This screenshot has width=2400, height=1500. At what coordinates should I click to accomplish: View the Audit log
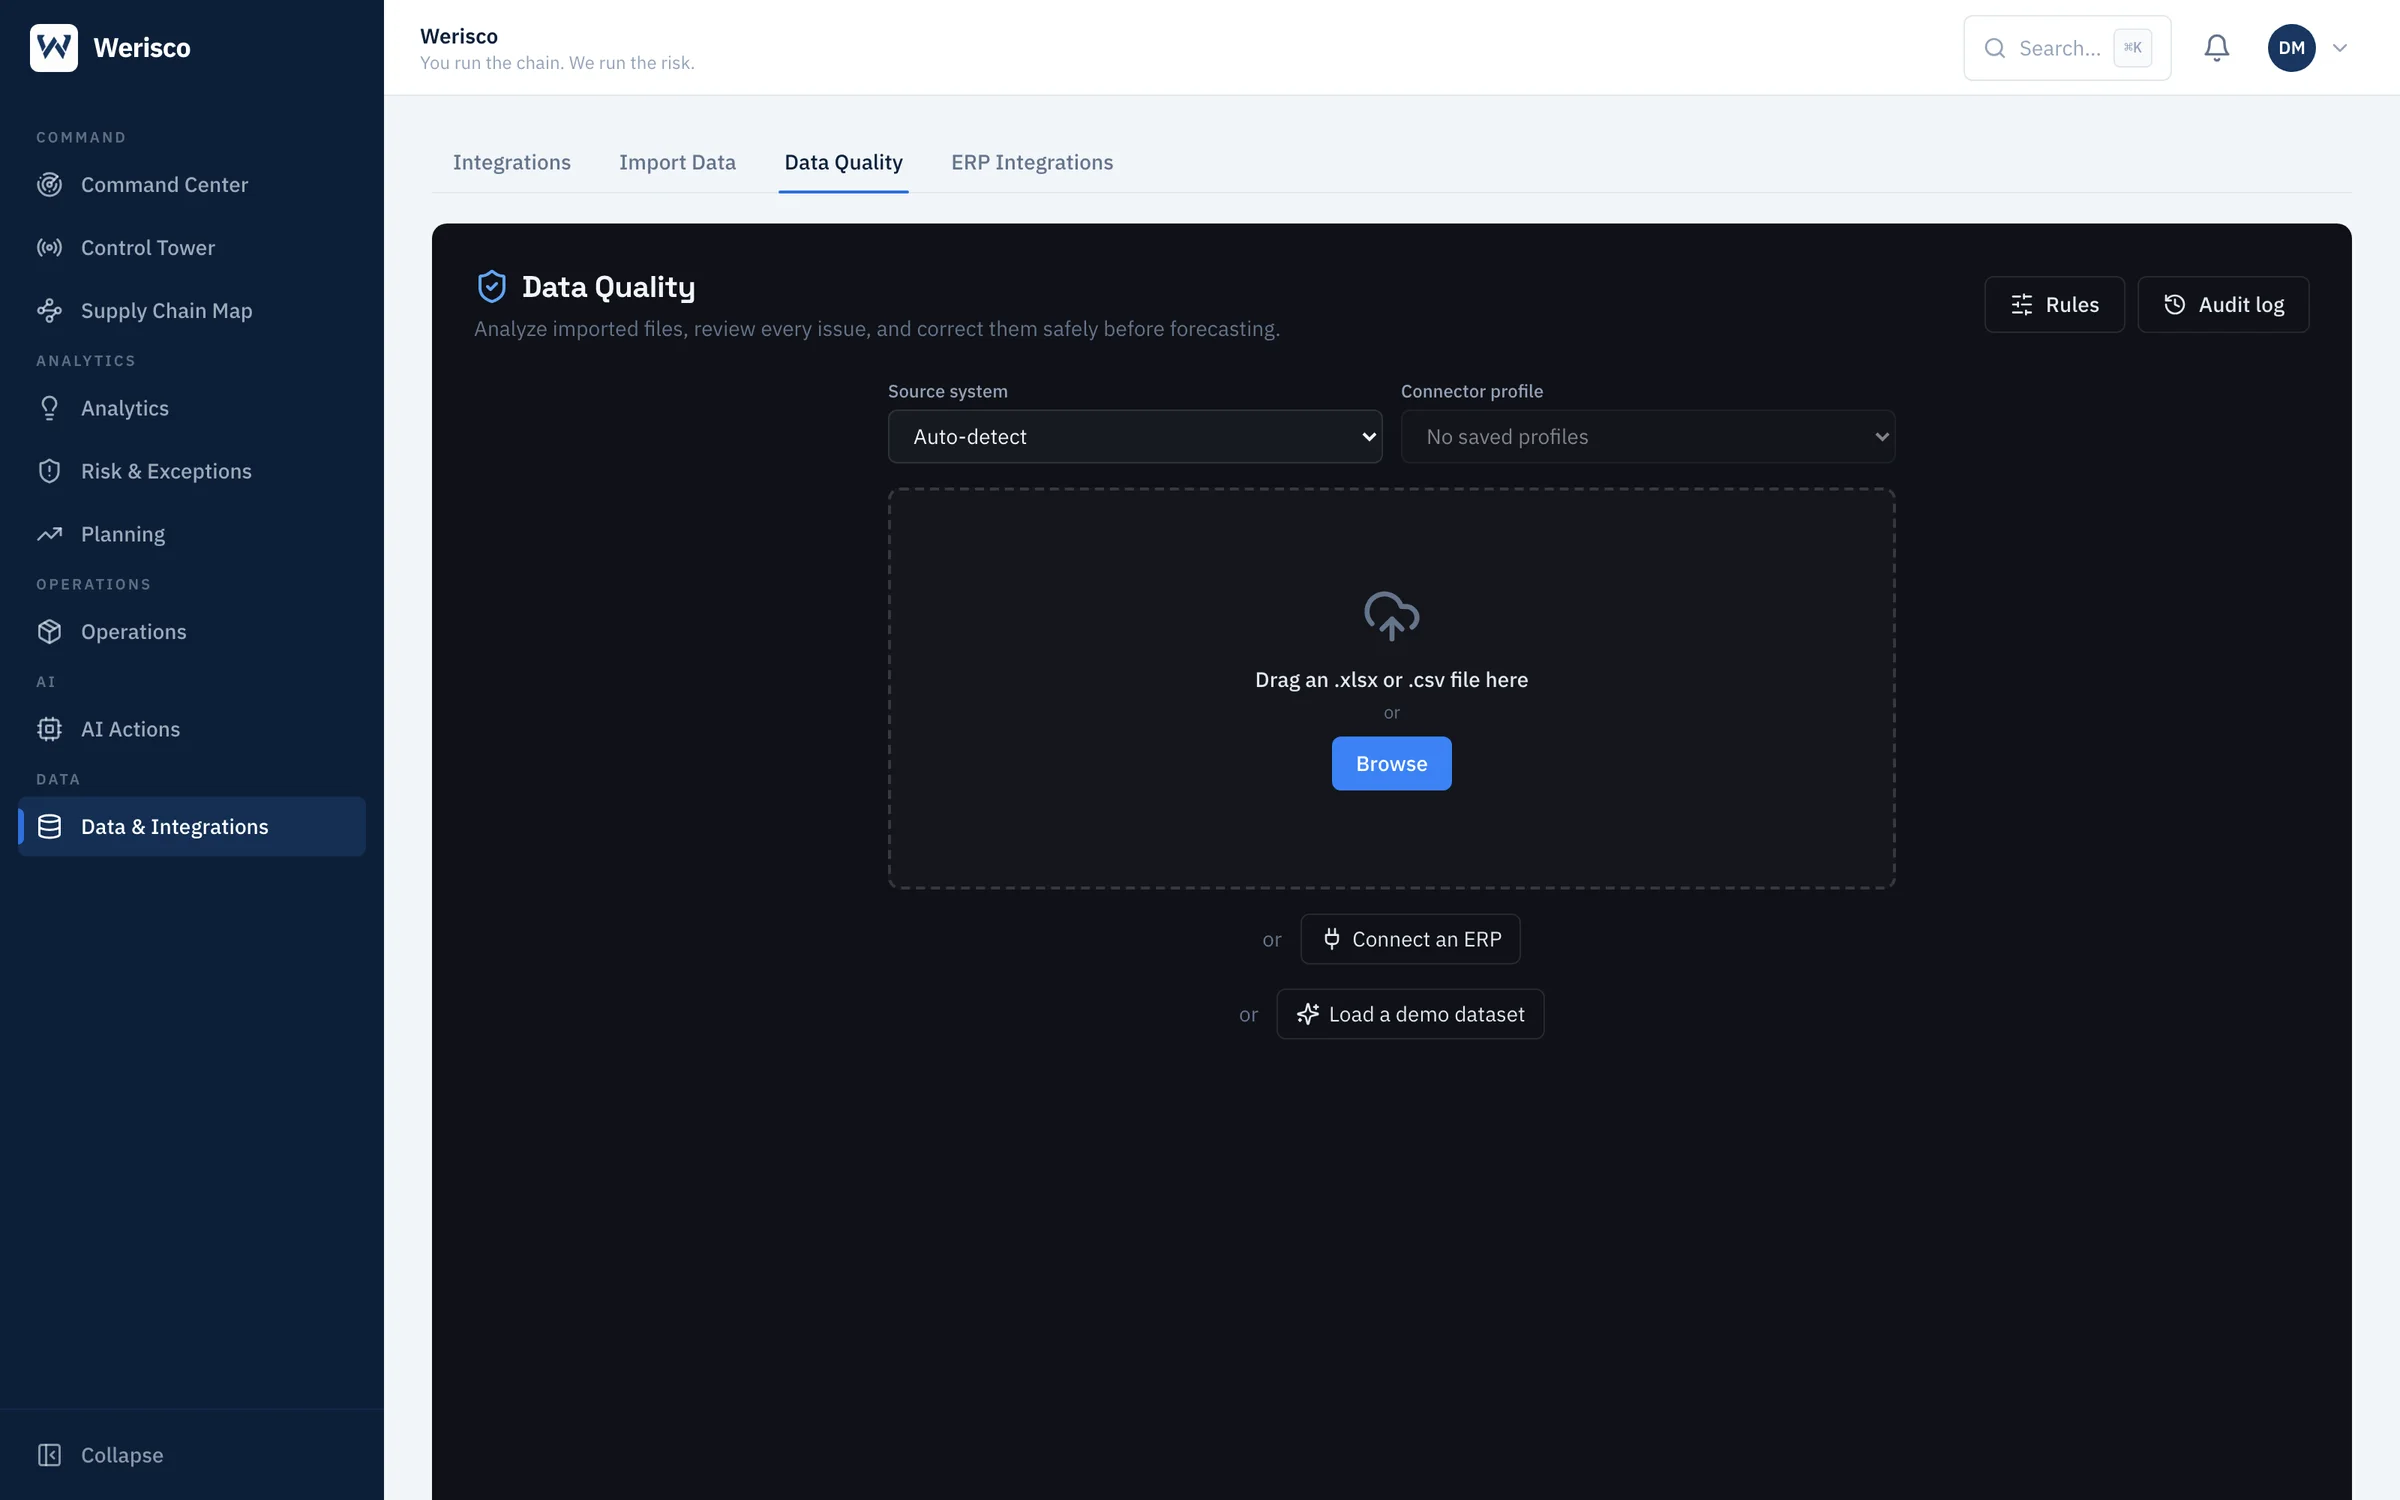tap(2223, 304)
